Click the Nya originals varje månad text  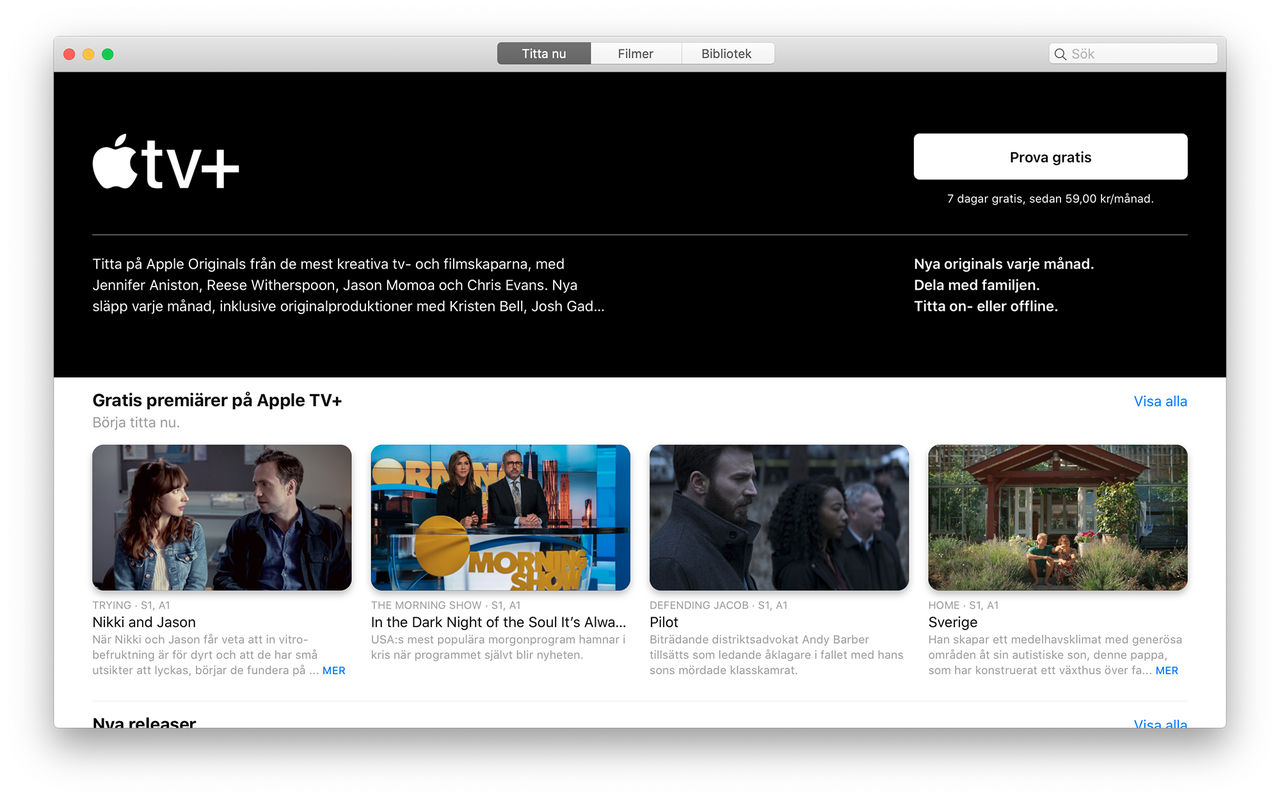(x=1004, y=264)
